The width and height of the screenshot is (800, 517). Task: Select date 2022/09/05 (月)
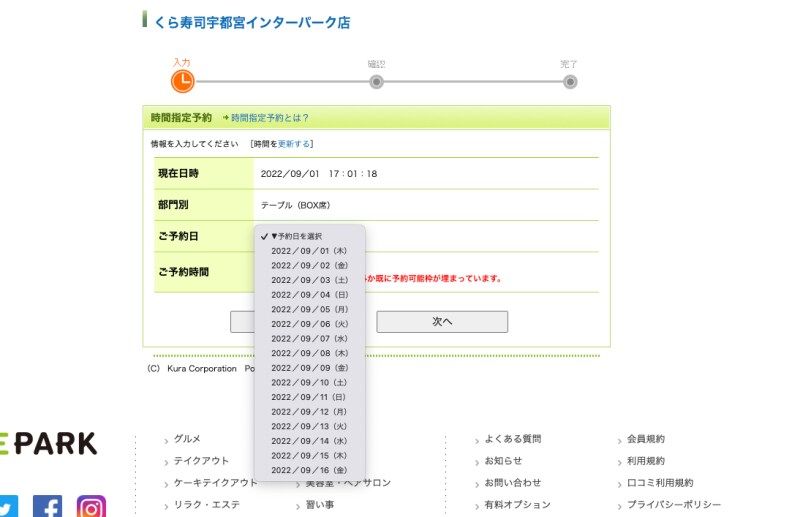310,309
